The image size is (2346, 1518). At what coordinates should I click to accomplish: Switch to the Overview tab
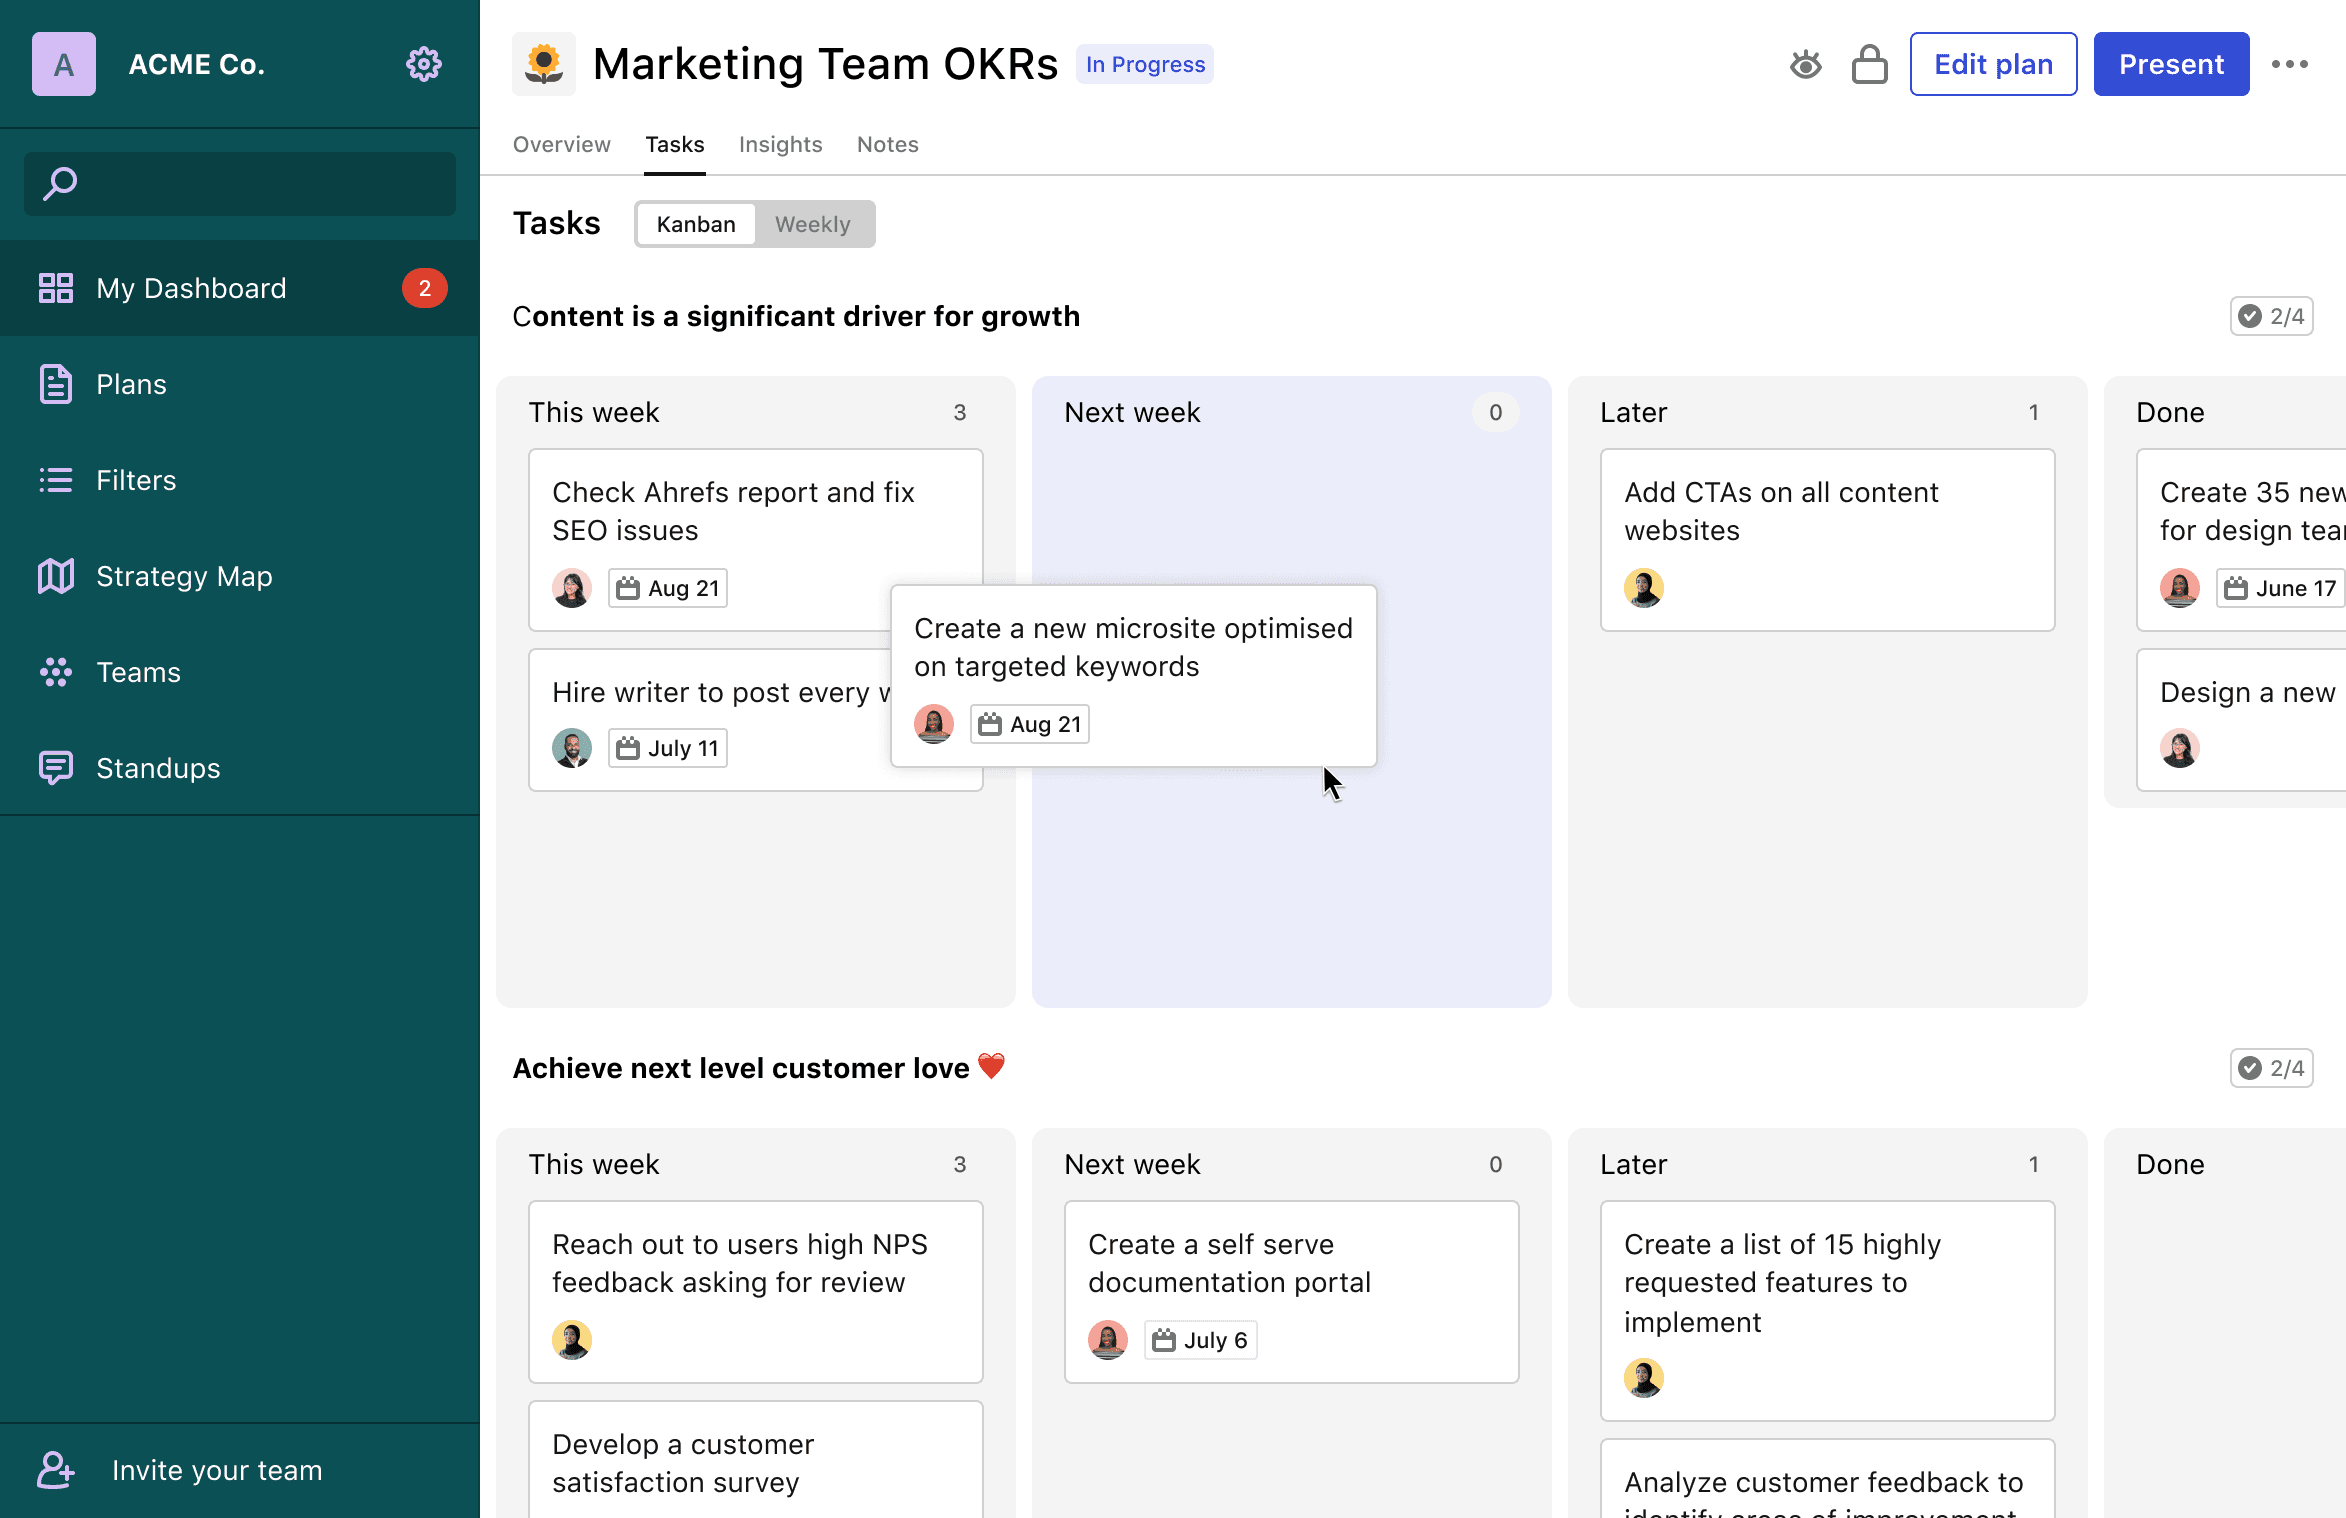pos(563,144)
